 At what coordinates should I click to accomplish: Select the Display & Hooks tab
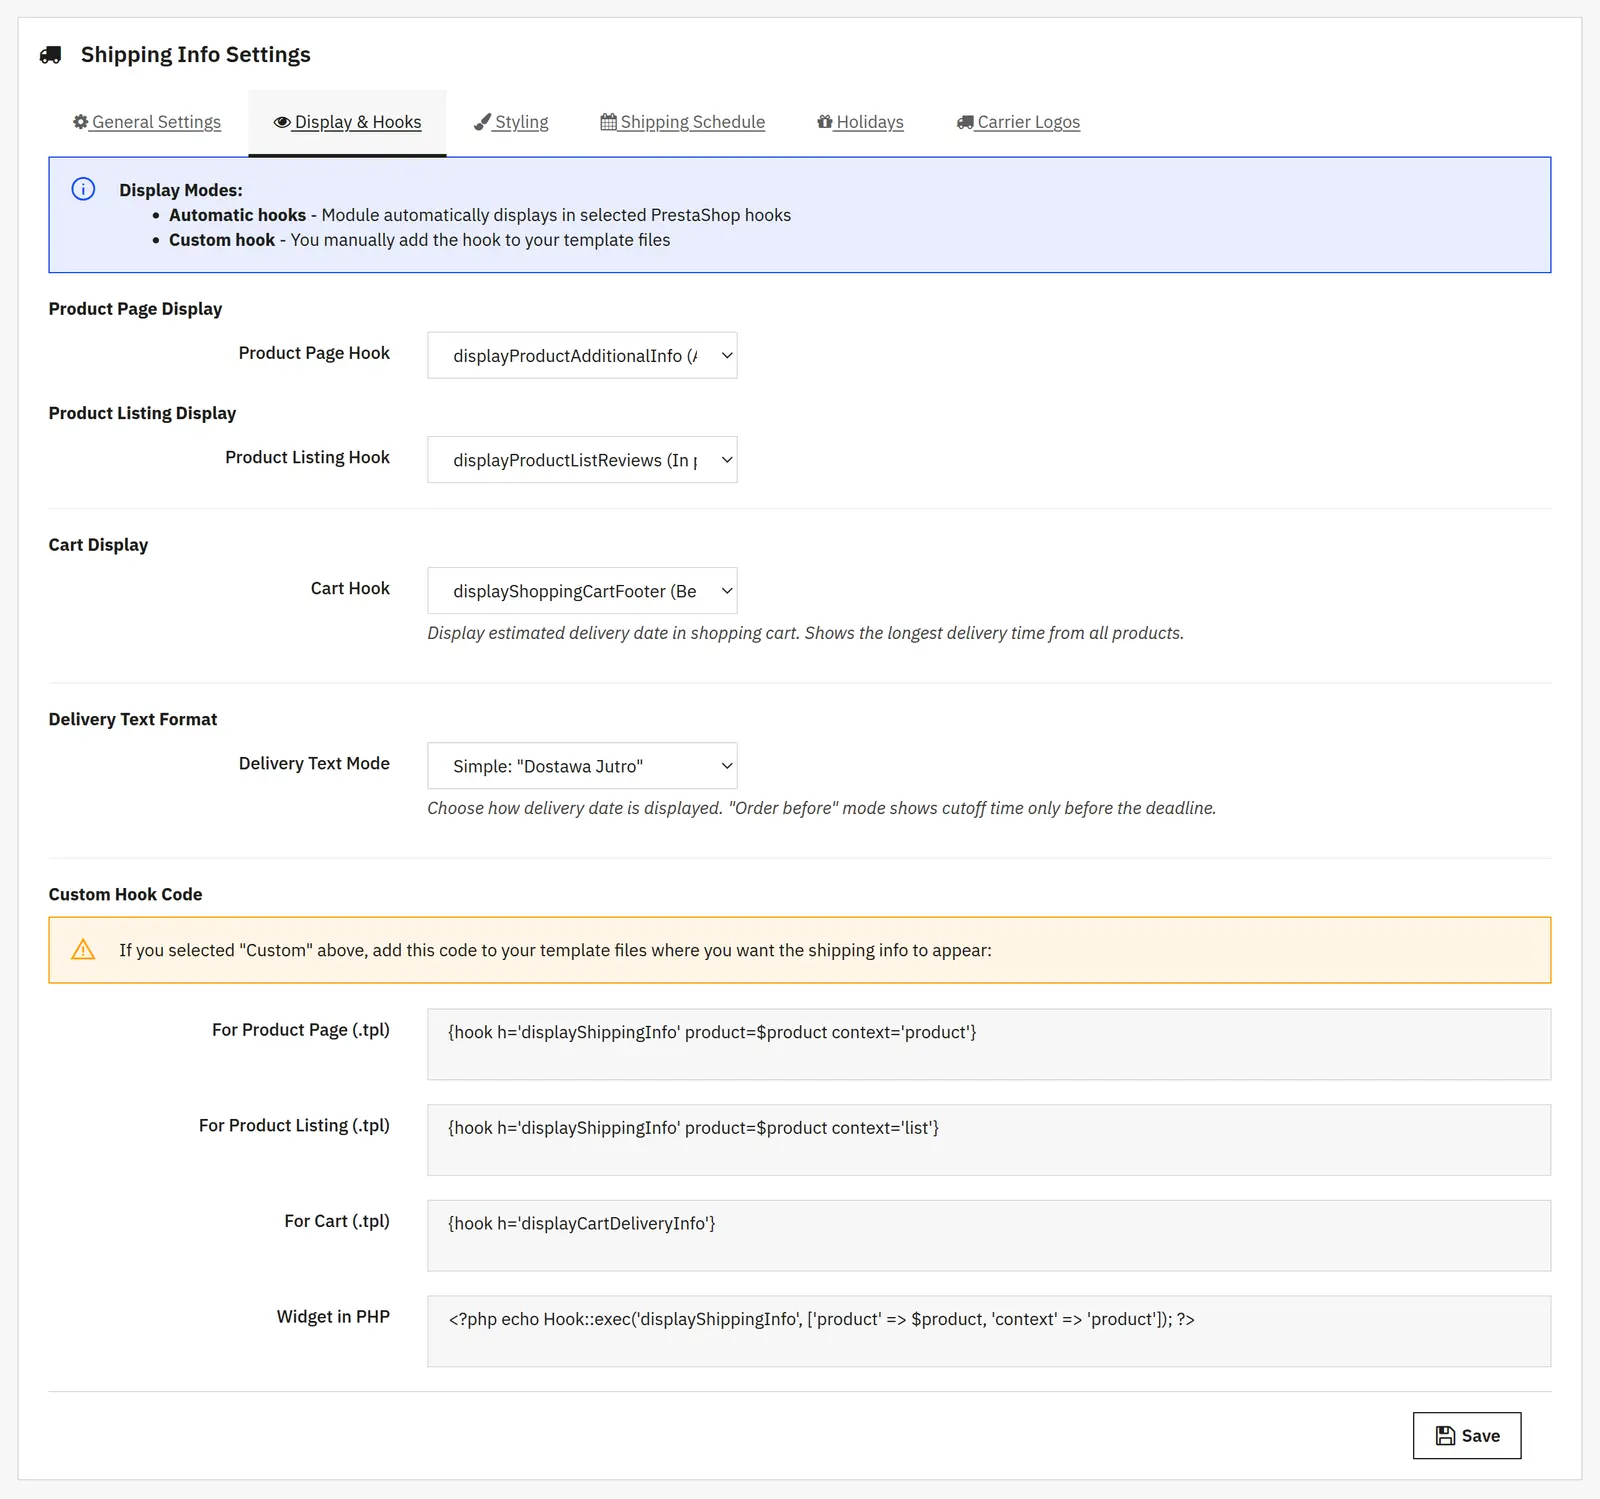[x=347, y=122]
